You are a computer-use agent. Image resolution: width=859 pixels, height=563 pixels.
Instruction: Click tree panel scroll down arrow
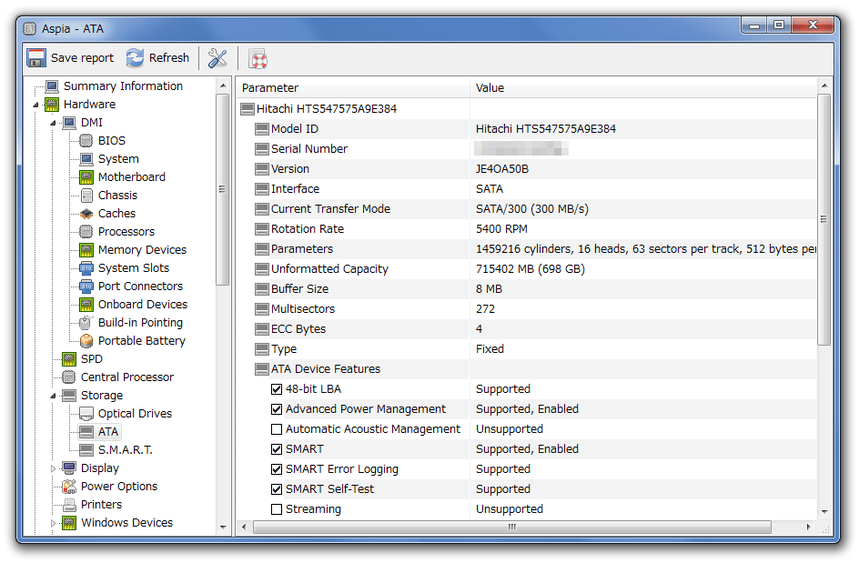pos(222,527)
